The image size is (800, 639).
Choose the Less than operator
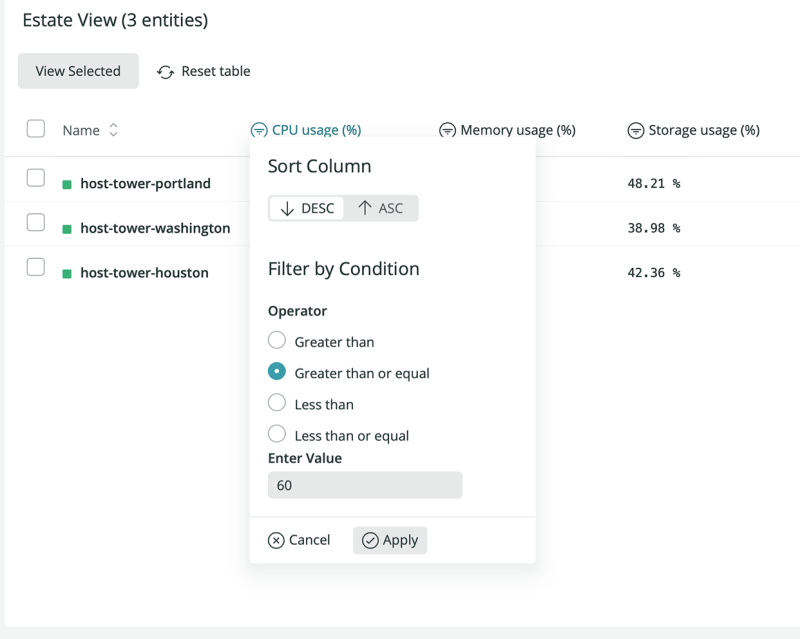coord(277,403)
